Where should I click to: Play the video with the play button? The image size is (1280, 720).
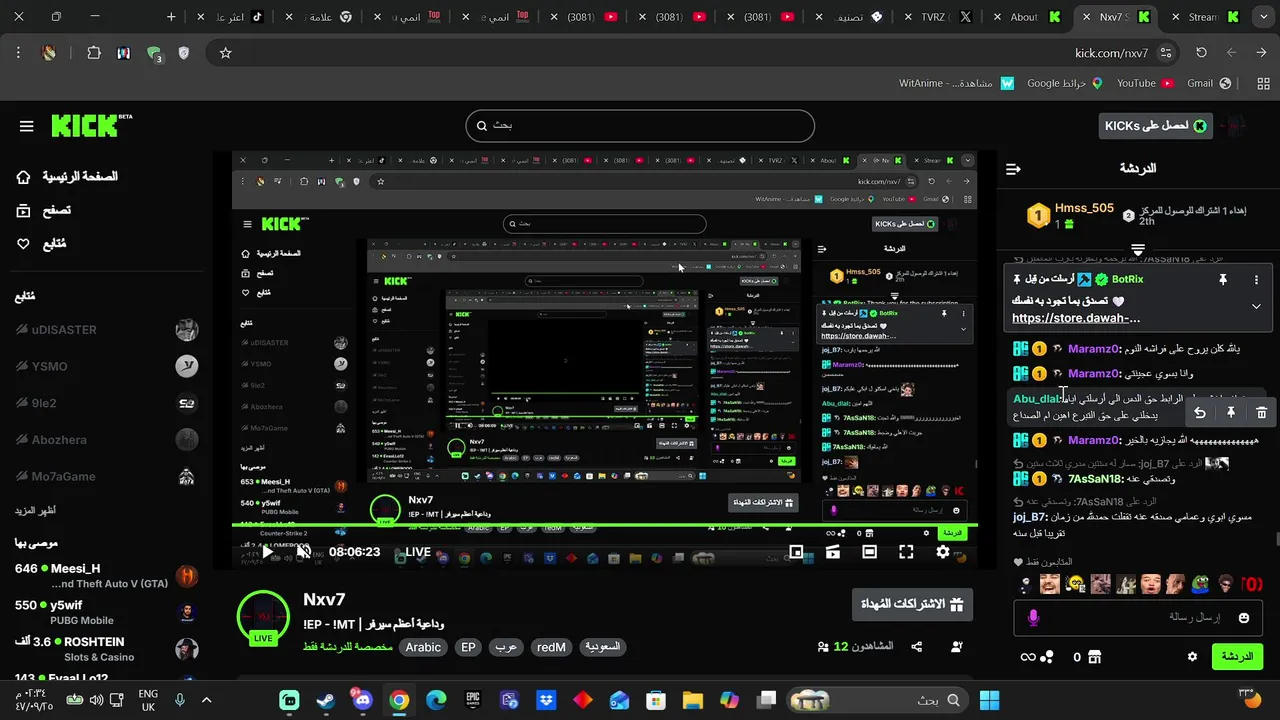[267, 552]
